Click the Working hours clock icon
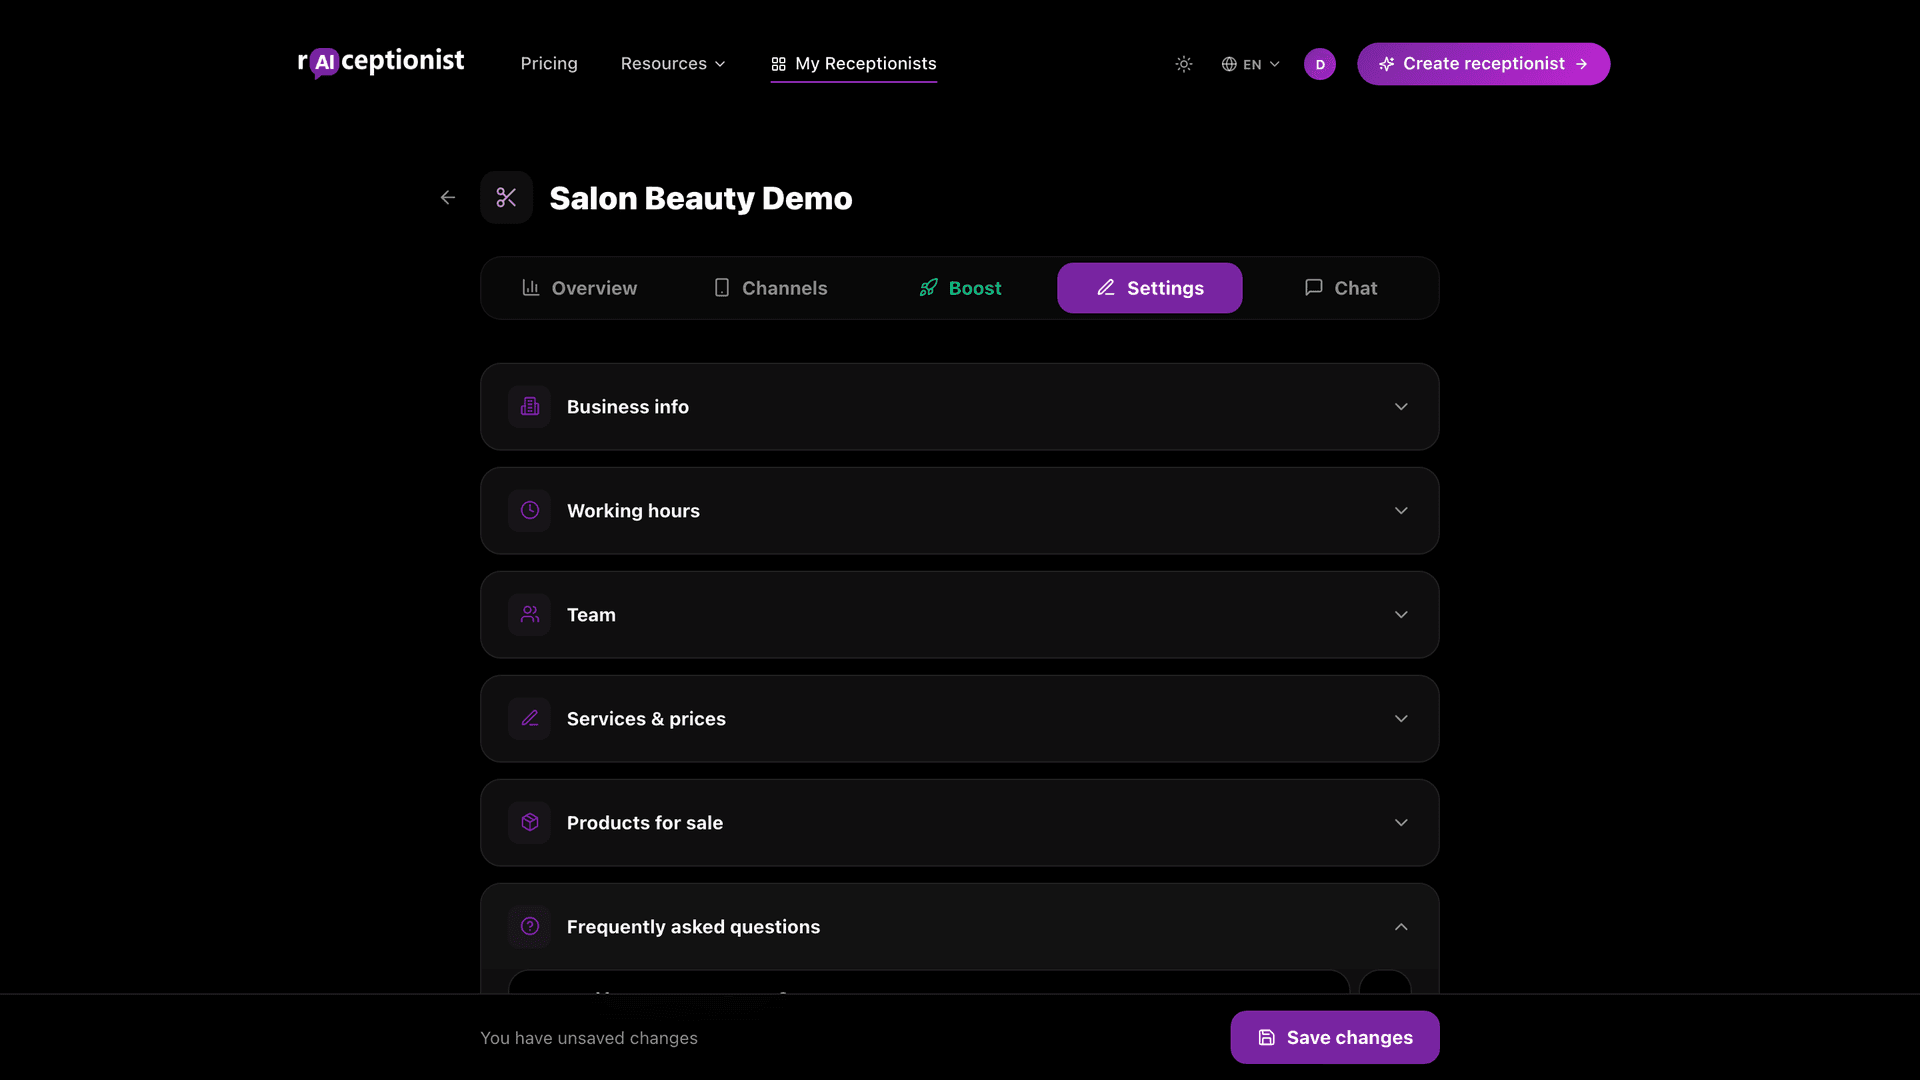This screenshot has width=1920, height=1080. (x=530, y=511)
